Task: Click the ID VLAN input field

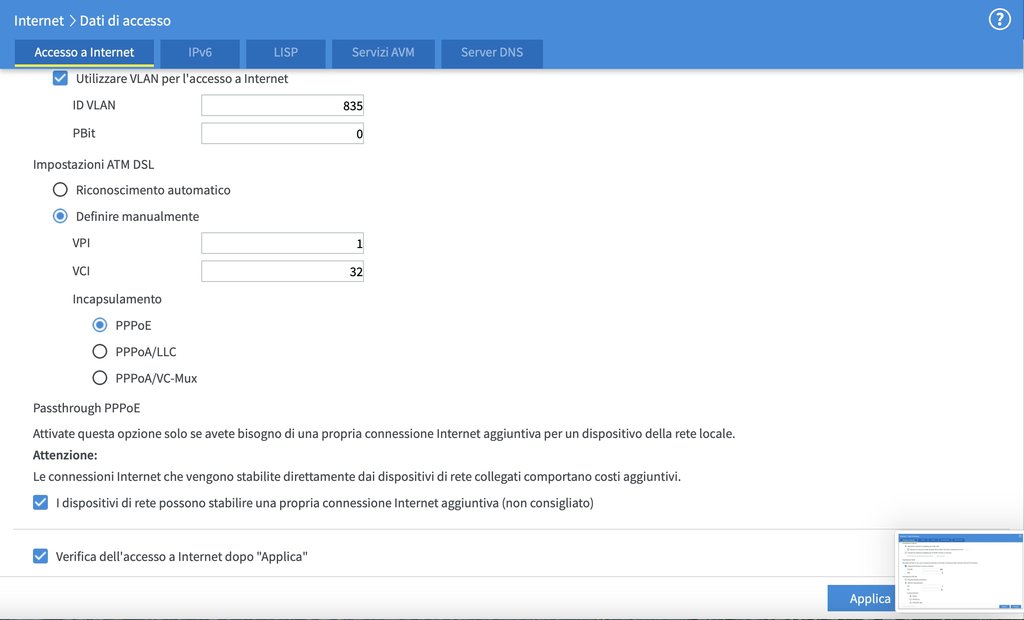Action: 282,105
